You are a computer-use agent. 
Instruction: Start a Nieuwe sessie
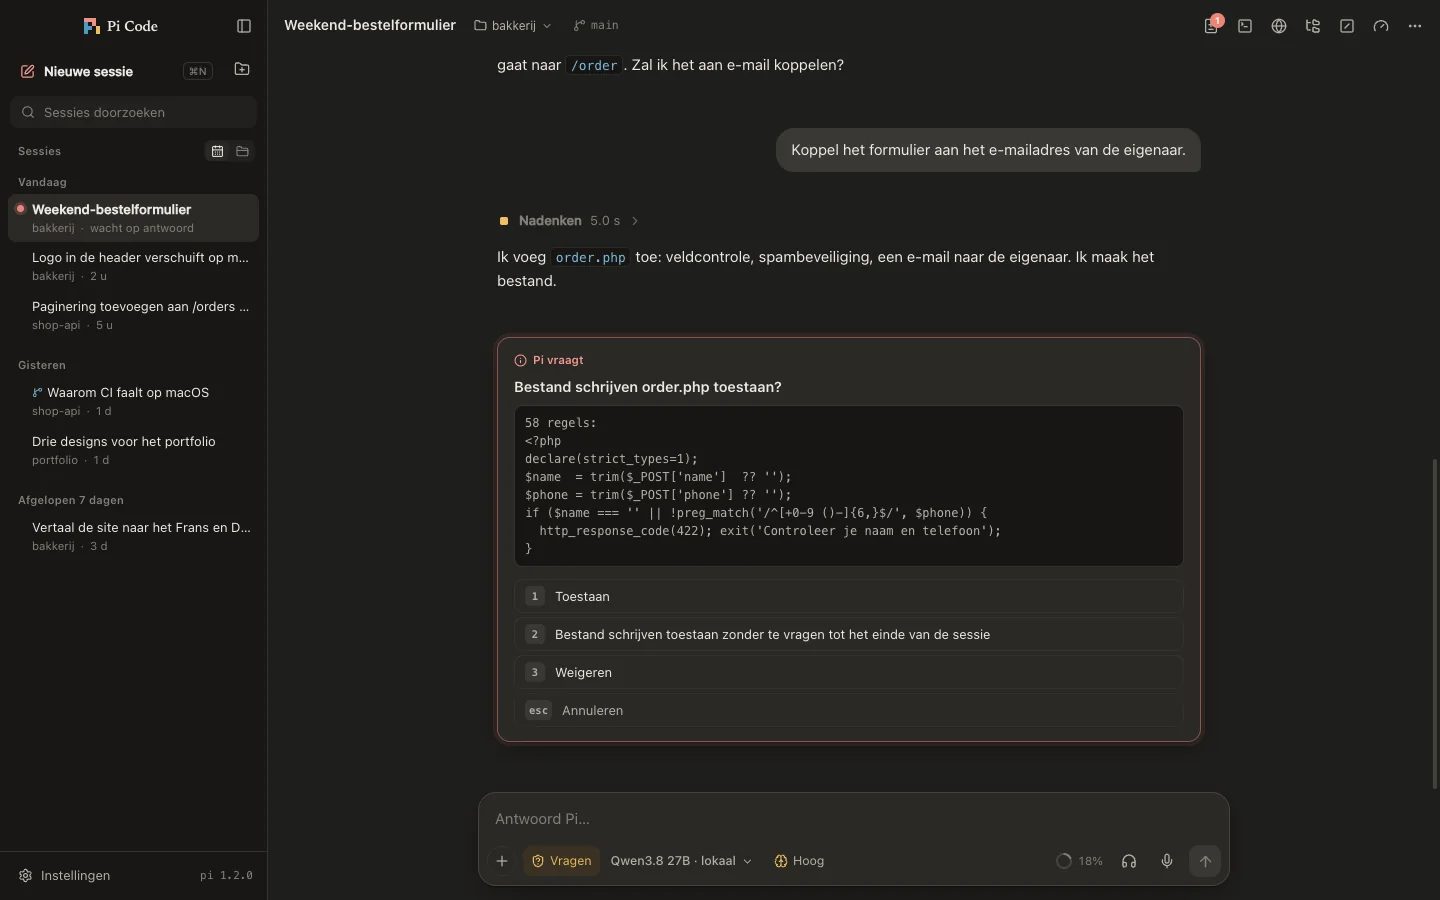(x=115, y=71)
